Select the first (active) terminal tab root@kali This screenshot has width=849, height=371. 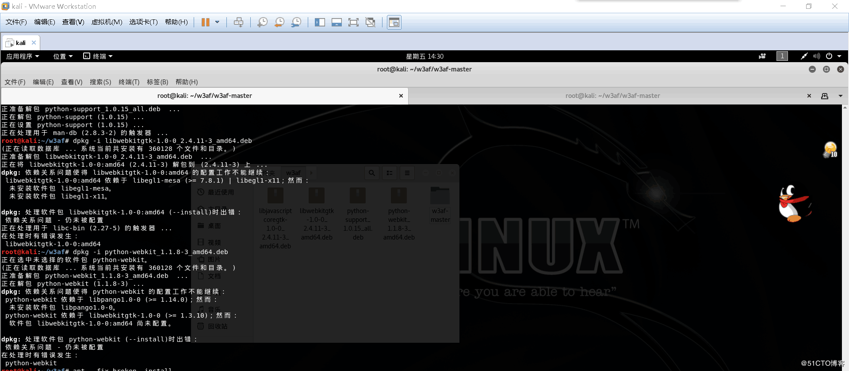204,95
